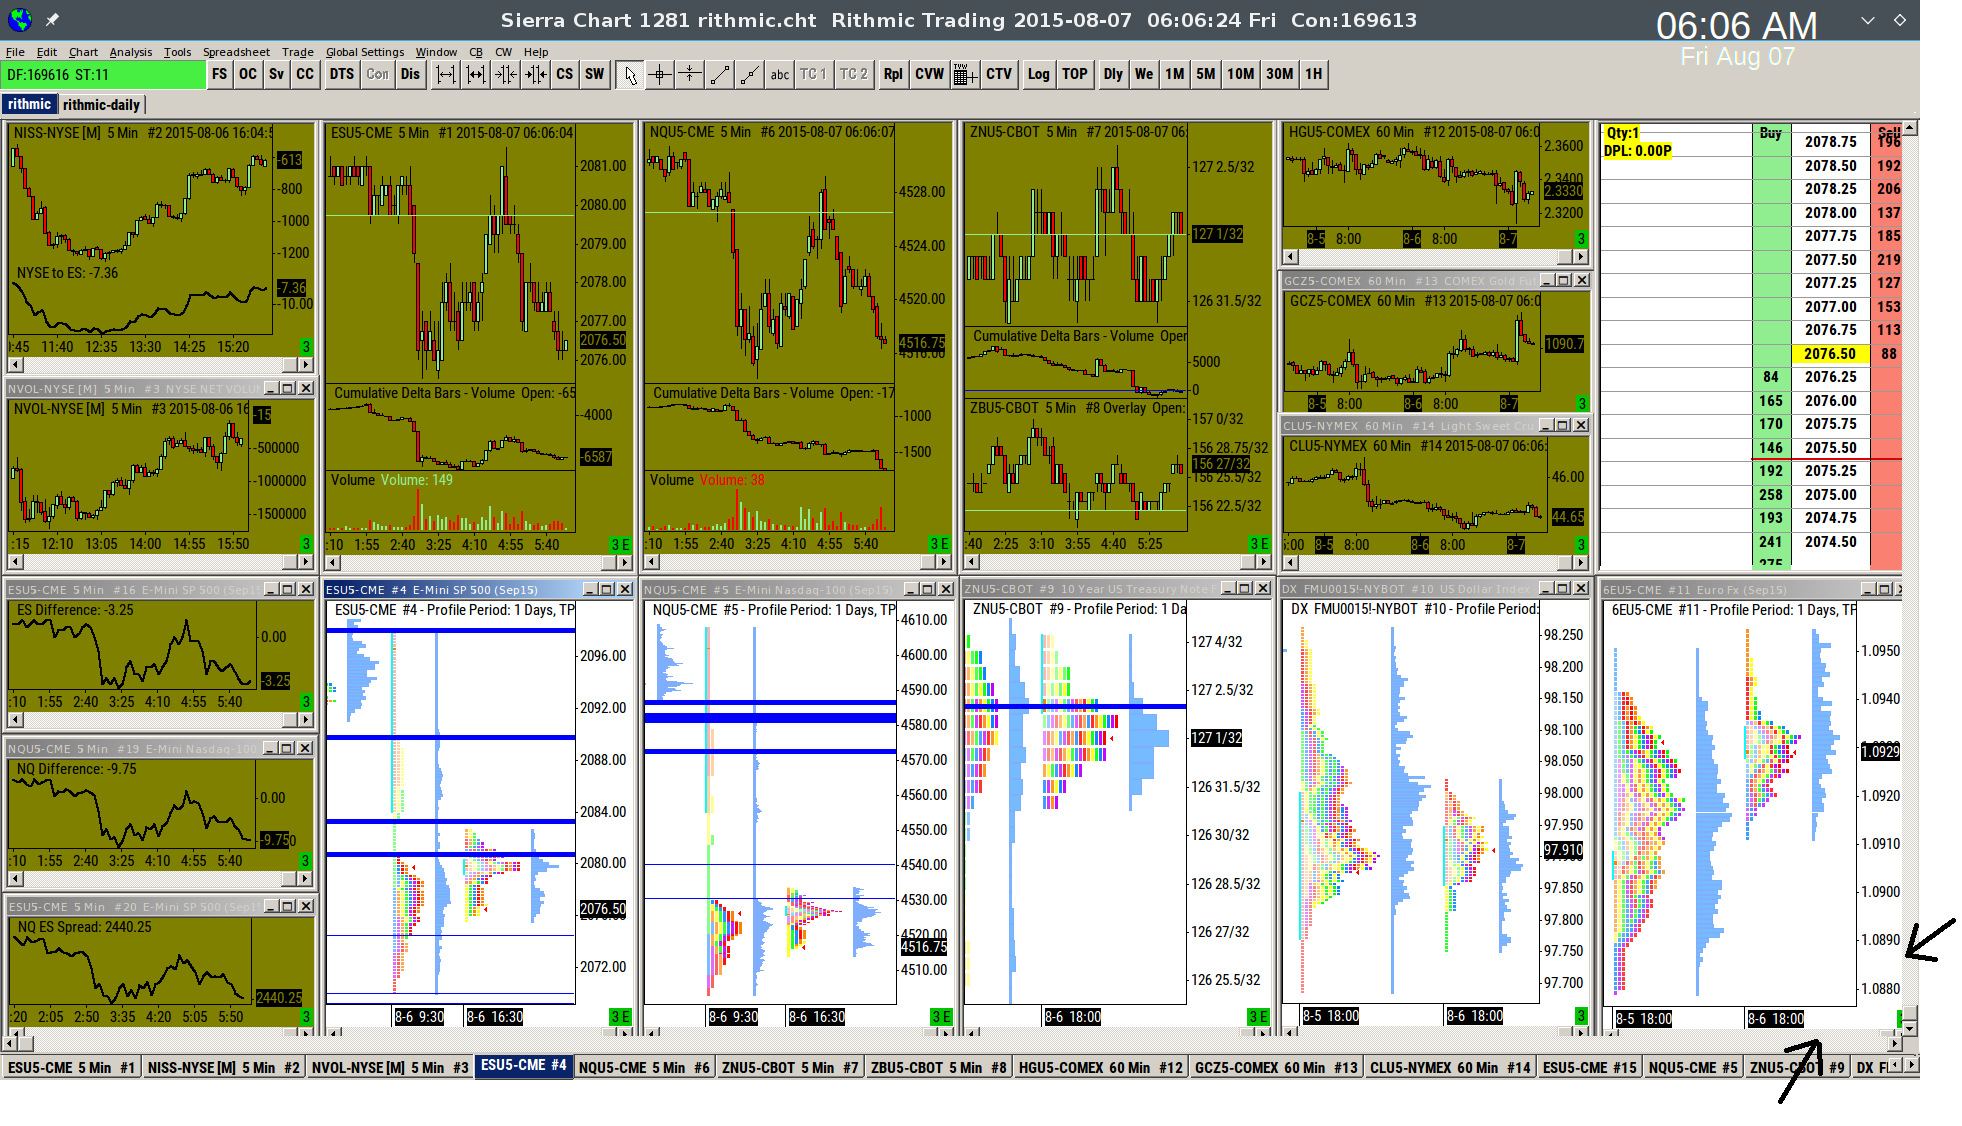Open the Global Settings menu
The width and height of the screenshot is (1962, 1126).
coord(364,52)
